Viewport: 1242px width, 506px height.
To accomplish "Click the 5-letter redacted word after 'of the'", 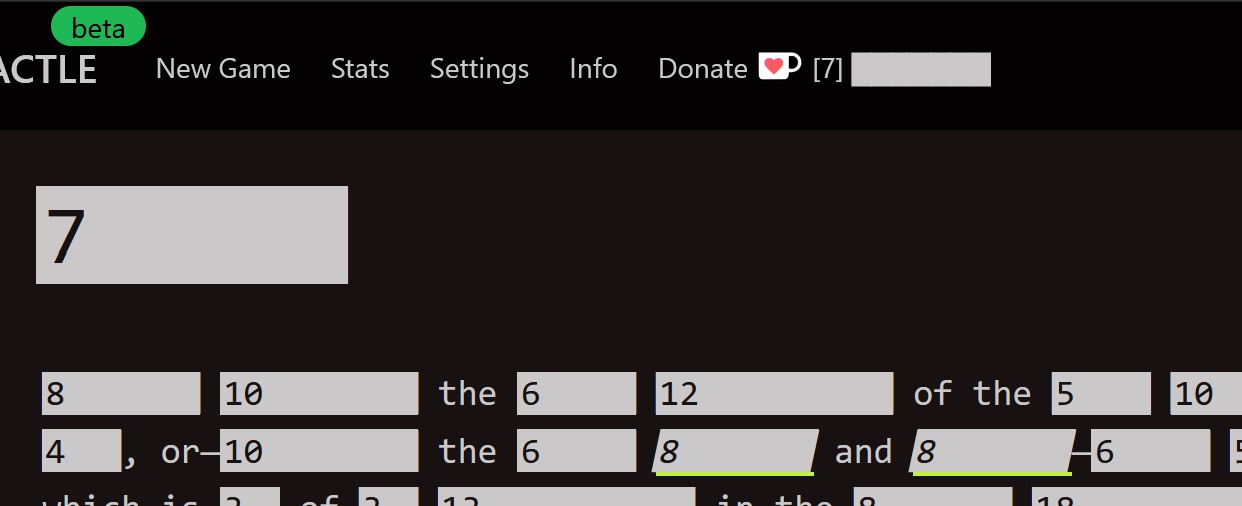I will click(x=1100, y=394).
